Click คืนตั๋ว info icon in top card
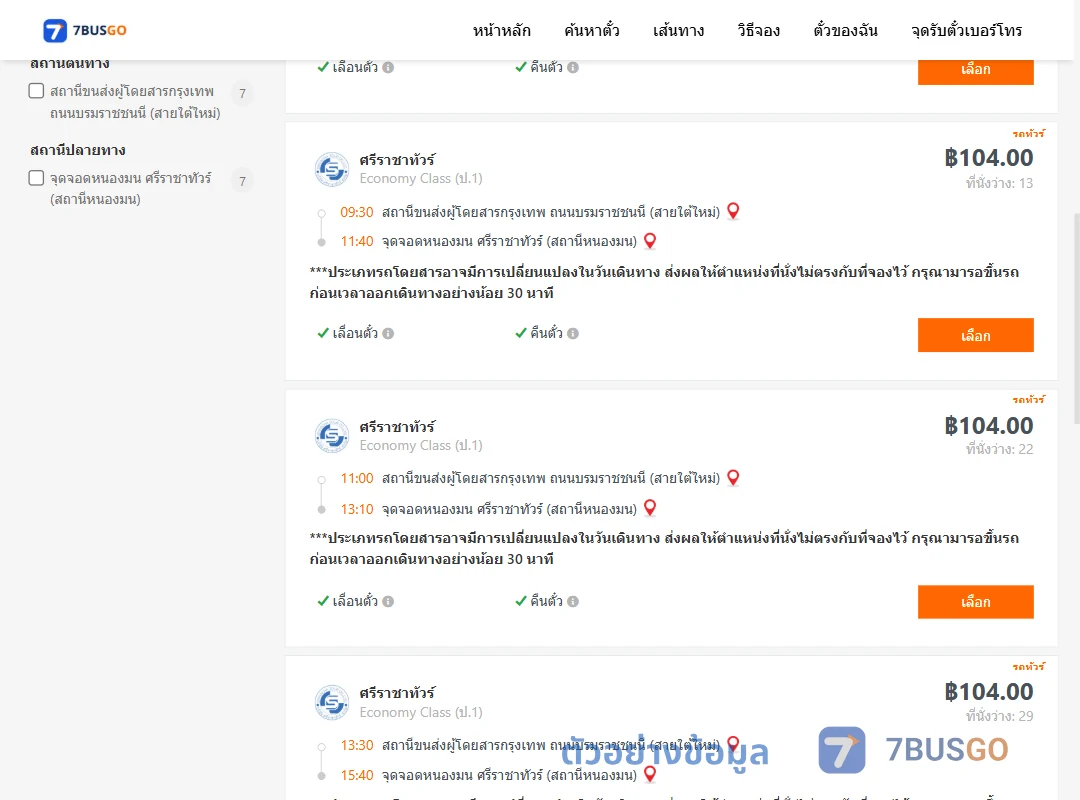This screenshot has height=800, width=1080. pos(573,68)
